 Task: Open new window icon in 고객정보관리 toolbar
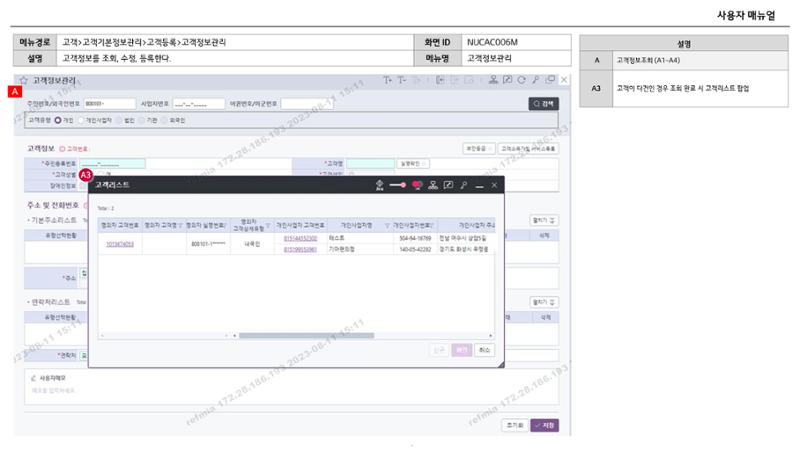point(550,80)
